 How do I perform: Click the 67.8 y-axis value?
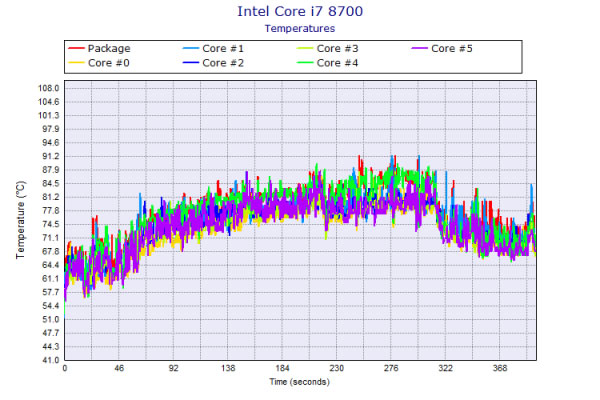51,251
